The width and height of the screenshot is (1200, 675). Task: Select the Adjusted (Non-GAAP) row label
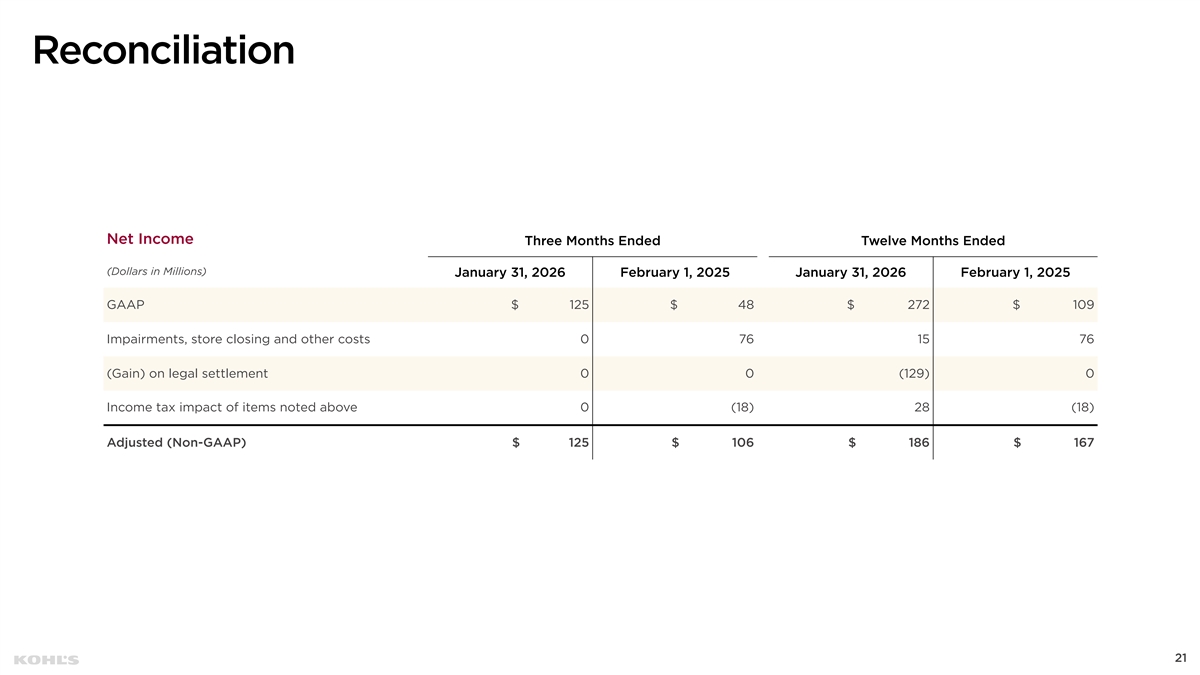[x=176, y=443]
